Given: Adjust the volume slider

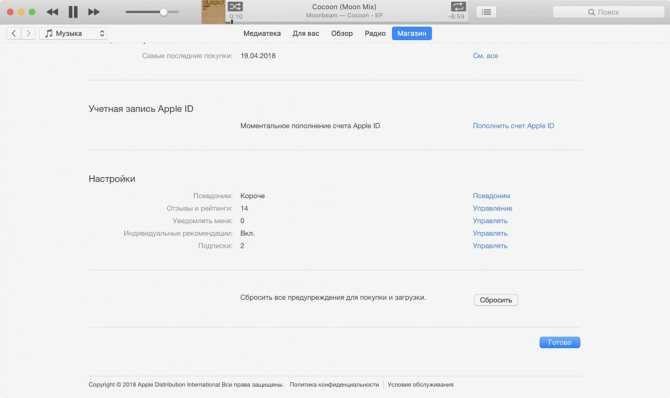Looking at the screenshot, I should click(x=152, y=12).
